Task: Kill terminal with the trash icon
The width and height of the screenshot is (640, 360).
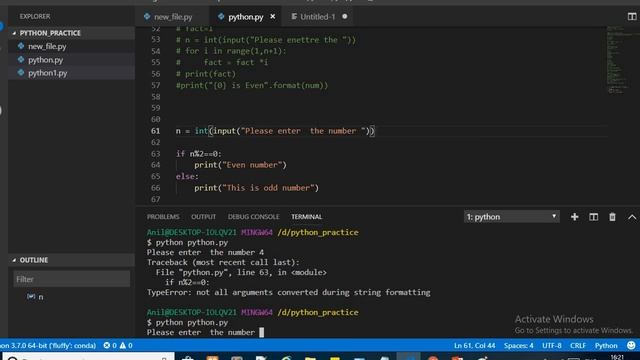Action: coord(612,217)
